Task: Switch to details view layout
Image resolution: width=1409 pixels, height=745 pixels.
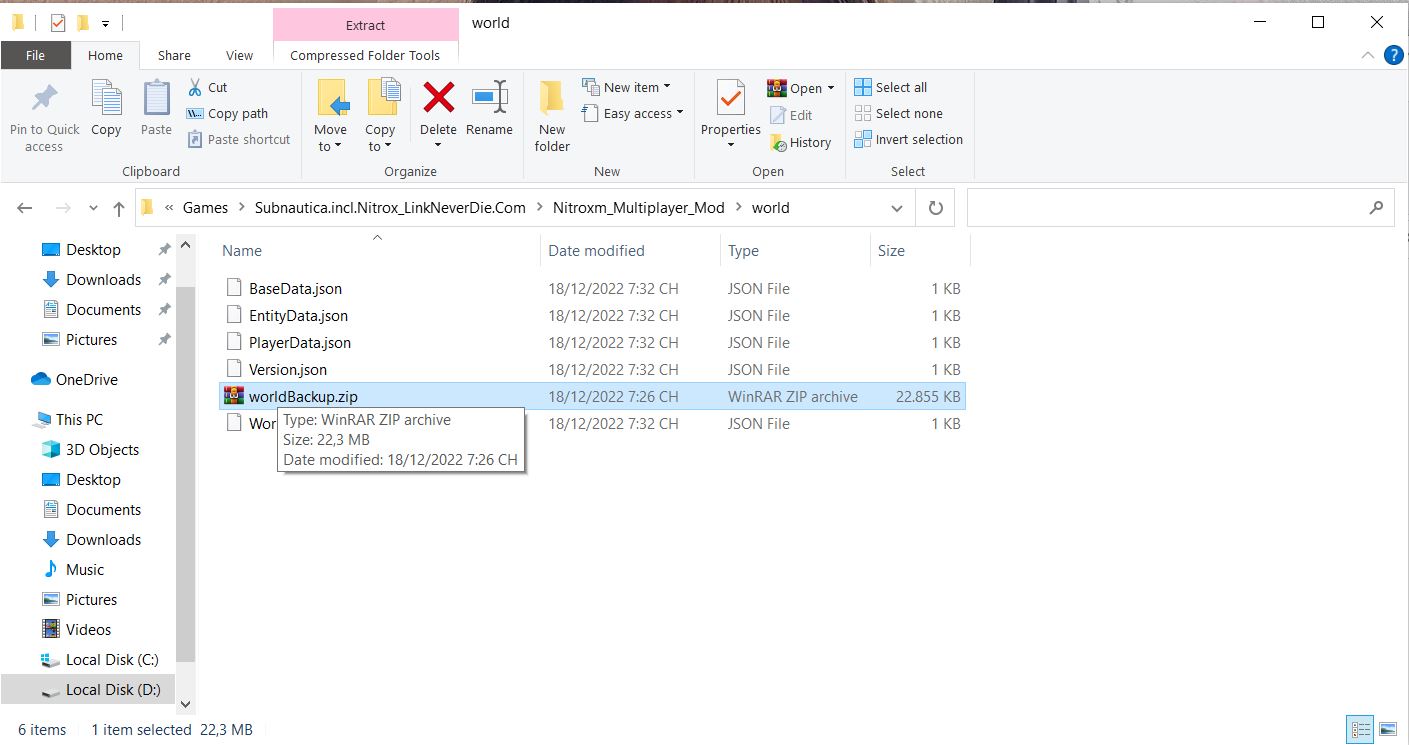Action: tap(1360, 729)
